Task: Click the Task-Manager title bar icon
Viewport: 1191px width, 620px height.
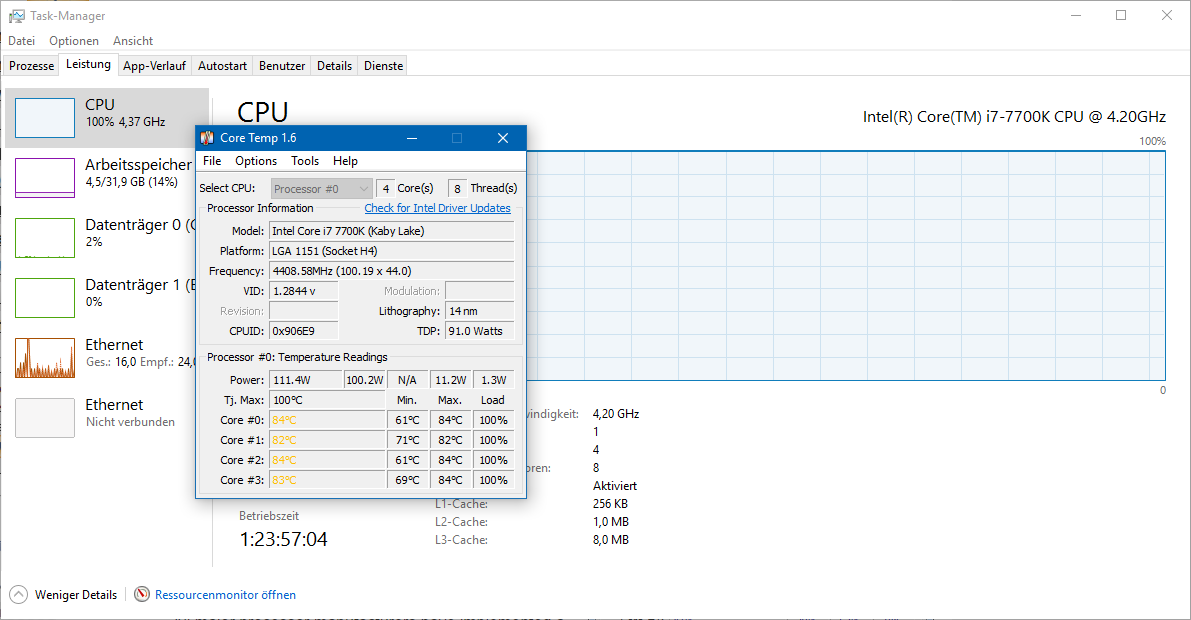Action: pos(17,16)
